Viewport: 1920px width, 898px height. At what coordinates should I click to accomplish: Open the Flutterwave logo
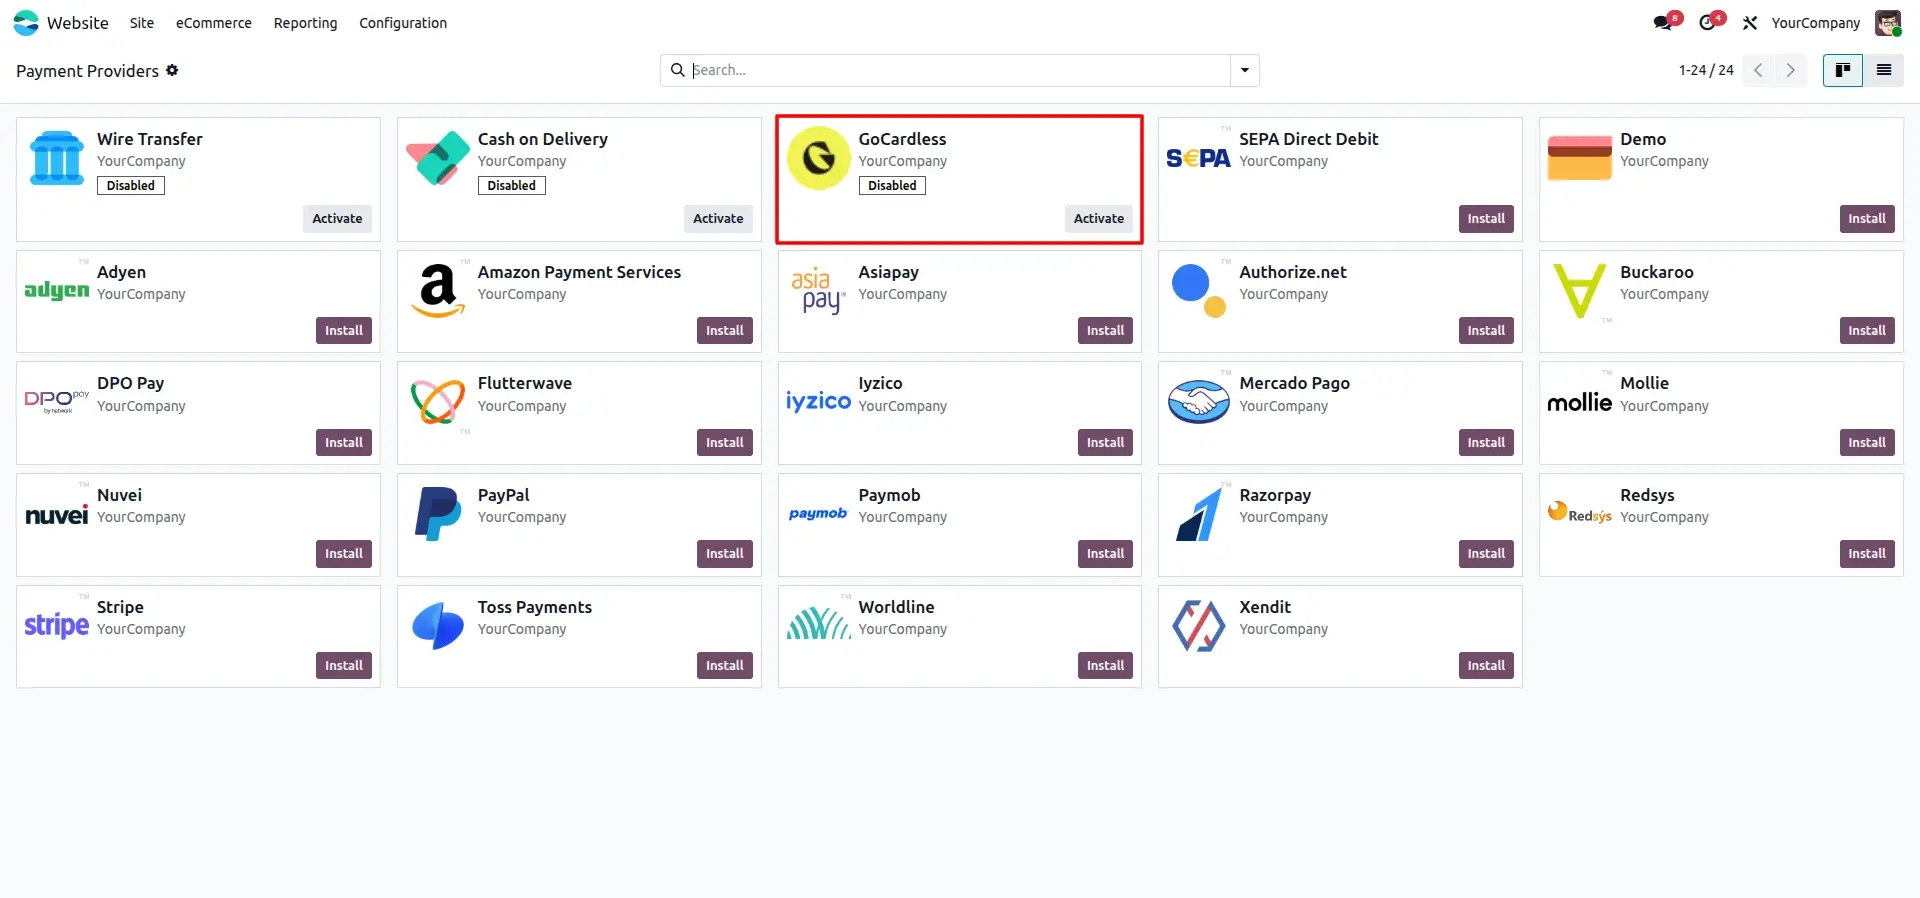click(x=438, y=402)
